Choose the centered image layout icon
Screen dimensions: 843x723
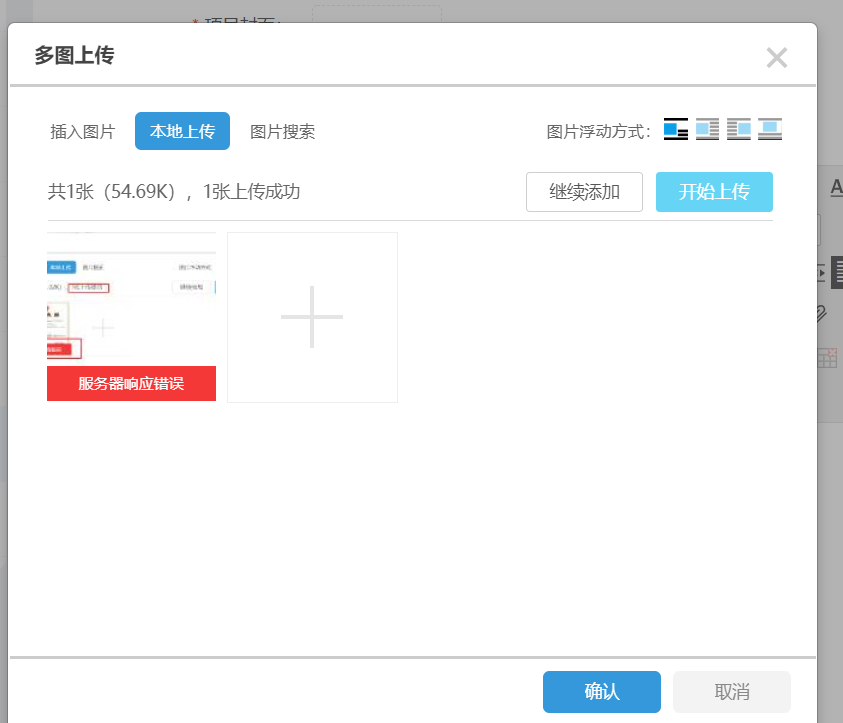click(x=769, y=130)
